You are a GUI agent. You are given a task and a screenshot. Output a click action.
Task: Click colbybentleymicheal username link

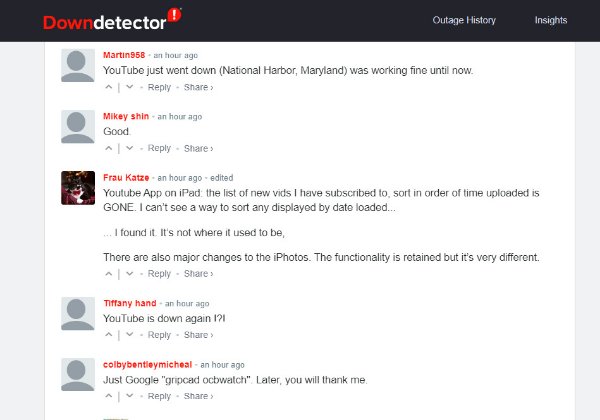148,365
